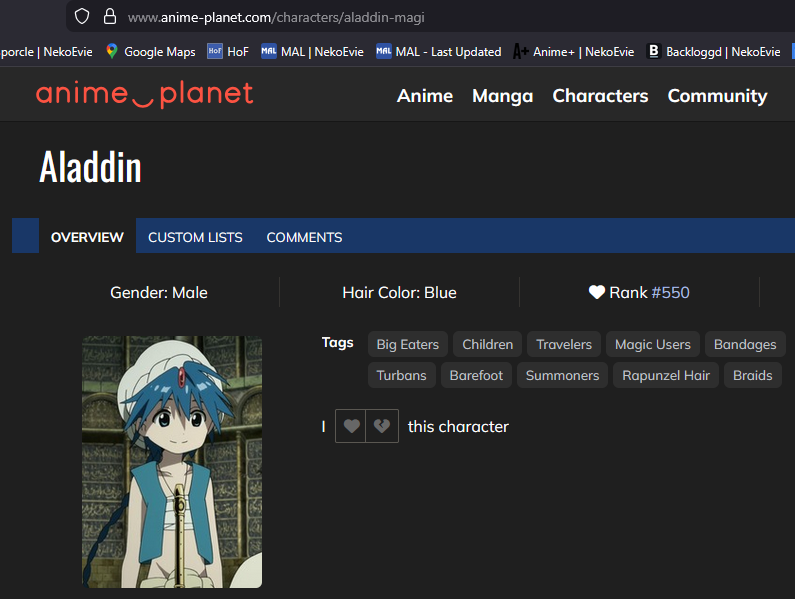The height and width of the screenshot is (599, 795).
Task: Open the Manga navigation menu
Action: [x=502, y=96]
